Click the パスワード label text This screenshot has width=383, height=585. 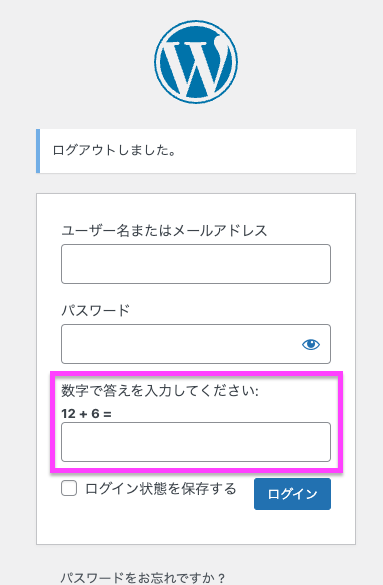(95, 310)
